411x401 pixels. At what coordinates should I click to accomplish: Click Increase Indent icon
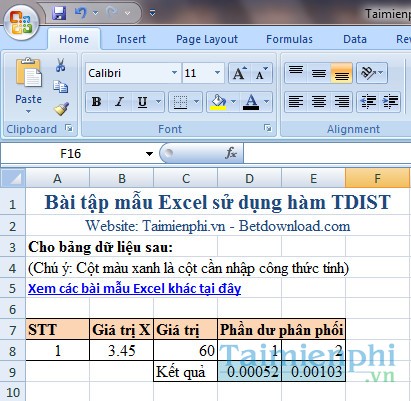coord(390,102)
